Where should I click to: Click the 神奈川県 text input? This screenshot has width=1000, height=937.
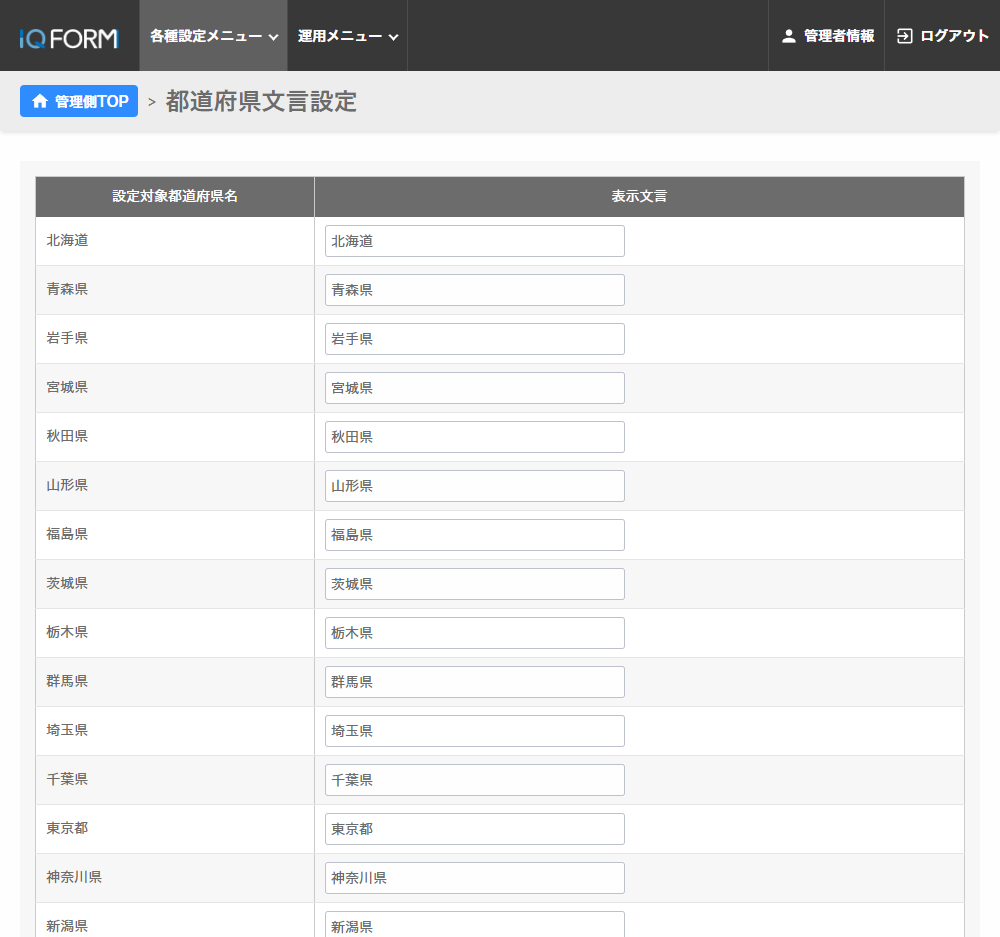point(474,878)
